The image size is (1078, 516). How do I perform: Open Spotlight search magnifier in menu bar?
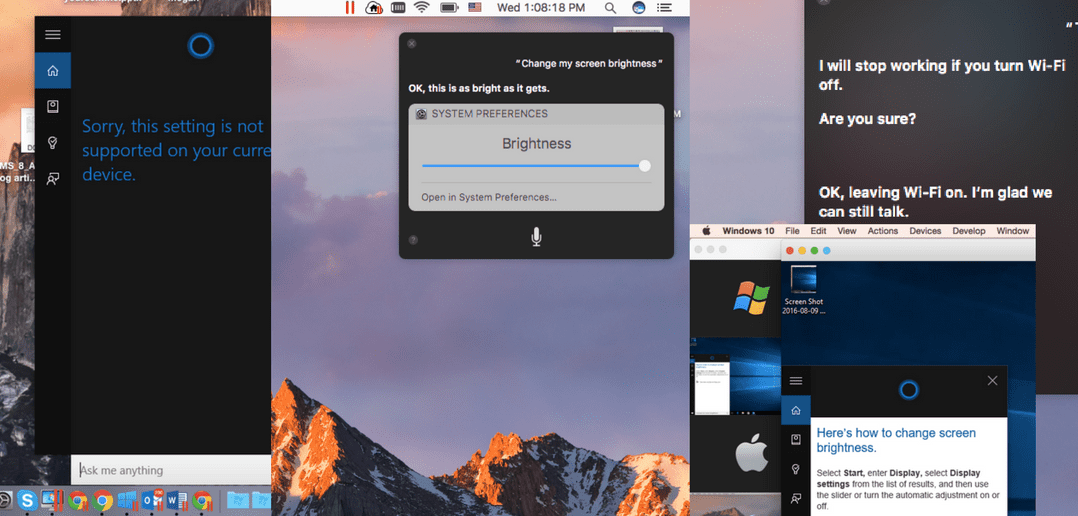(x=610, y=8)
